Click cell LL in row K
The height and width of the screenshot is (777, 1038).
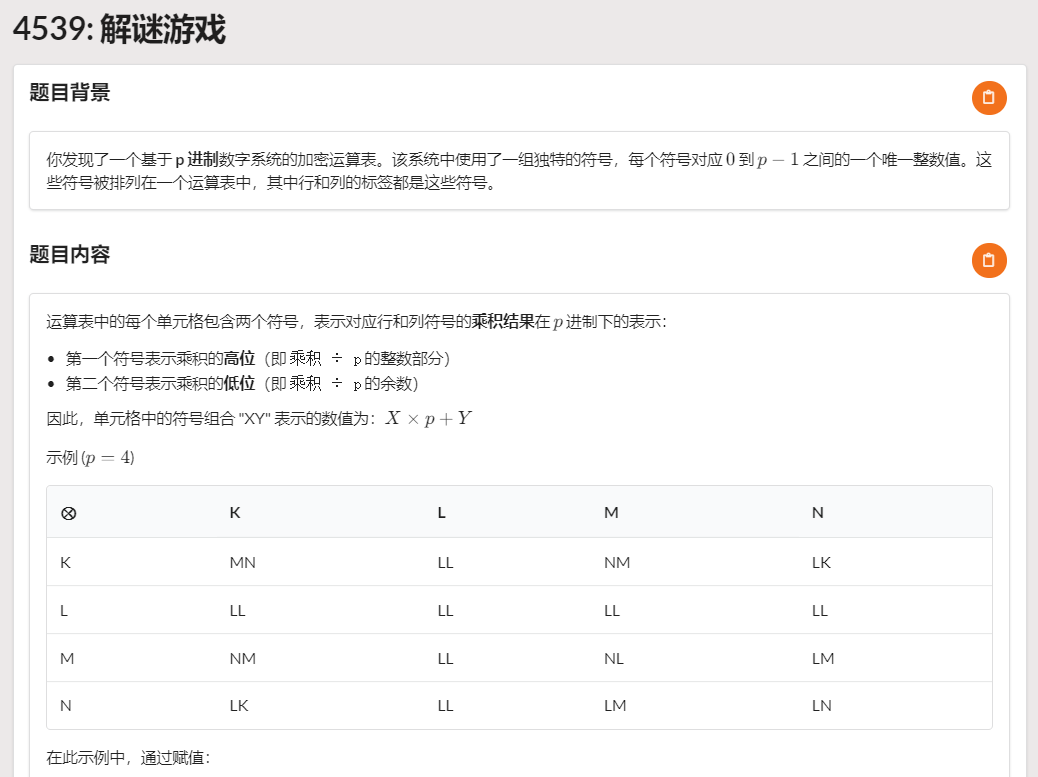tap(446, 563)
